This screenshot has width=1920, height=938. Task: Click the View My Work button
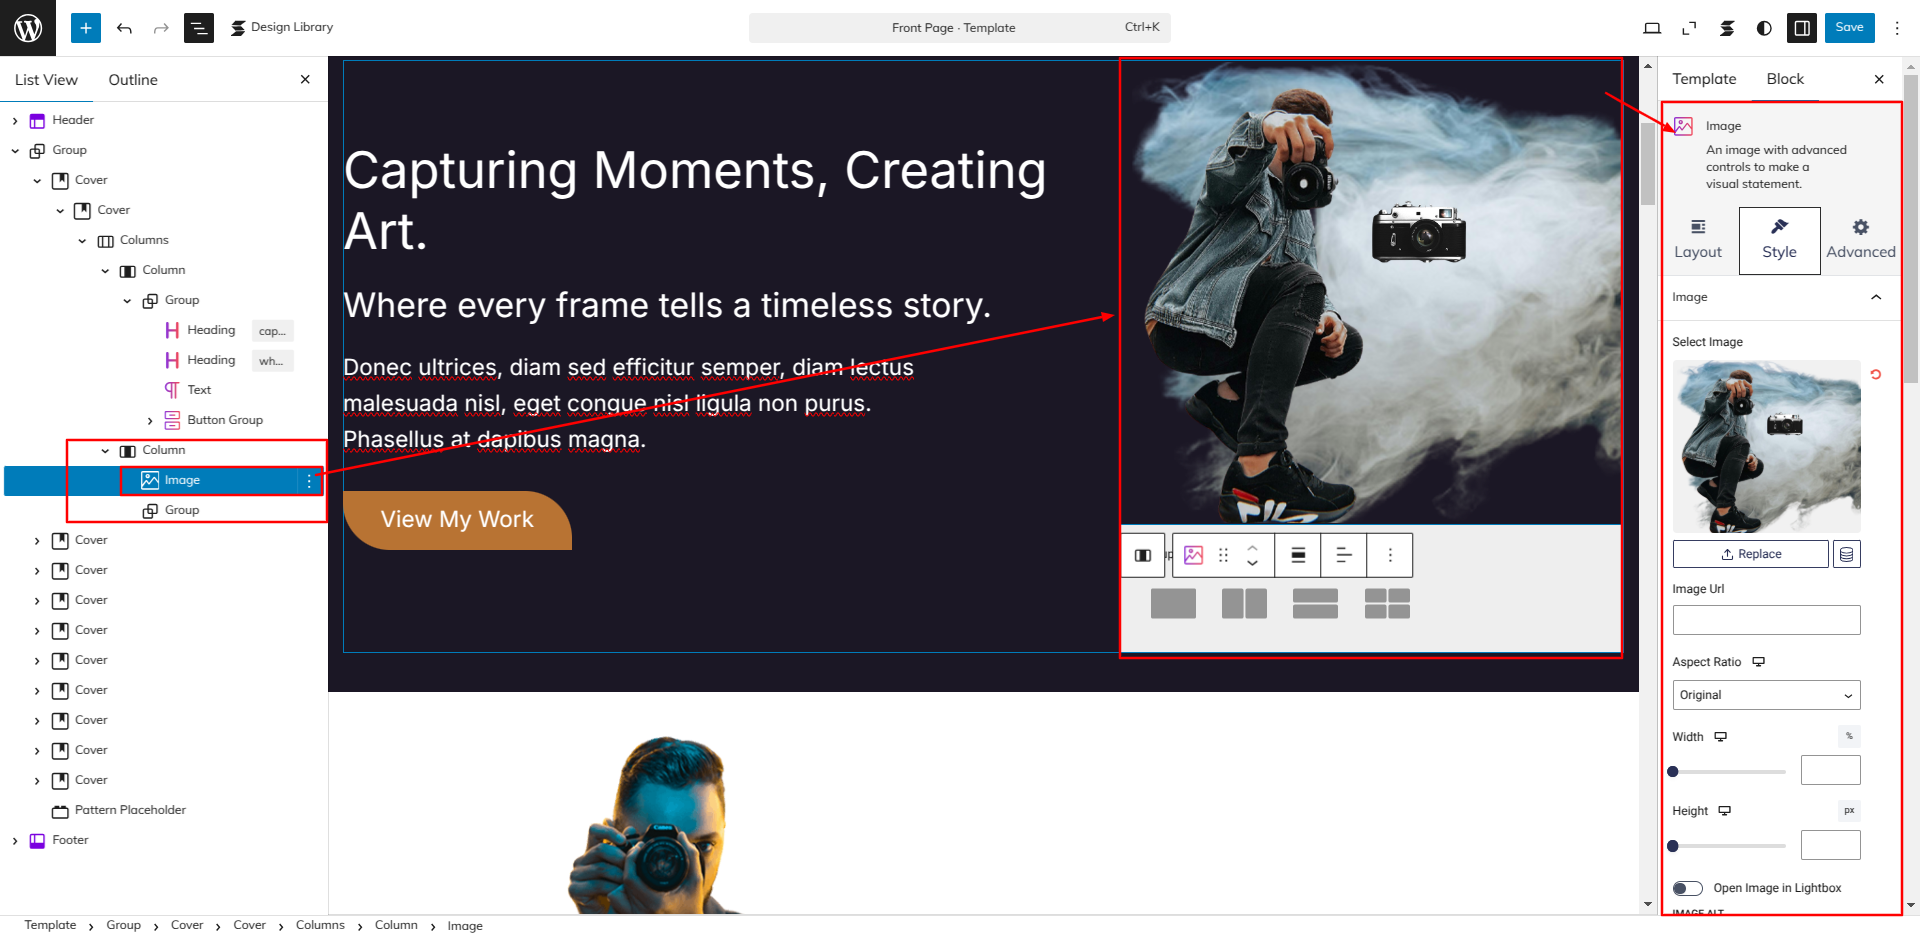457,520
